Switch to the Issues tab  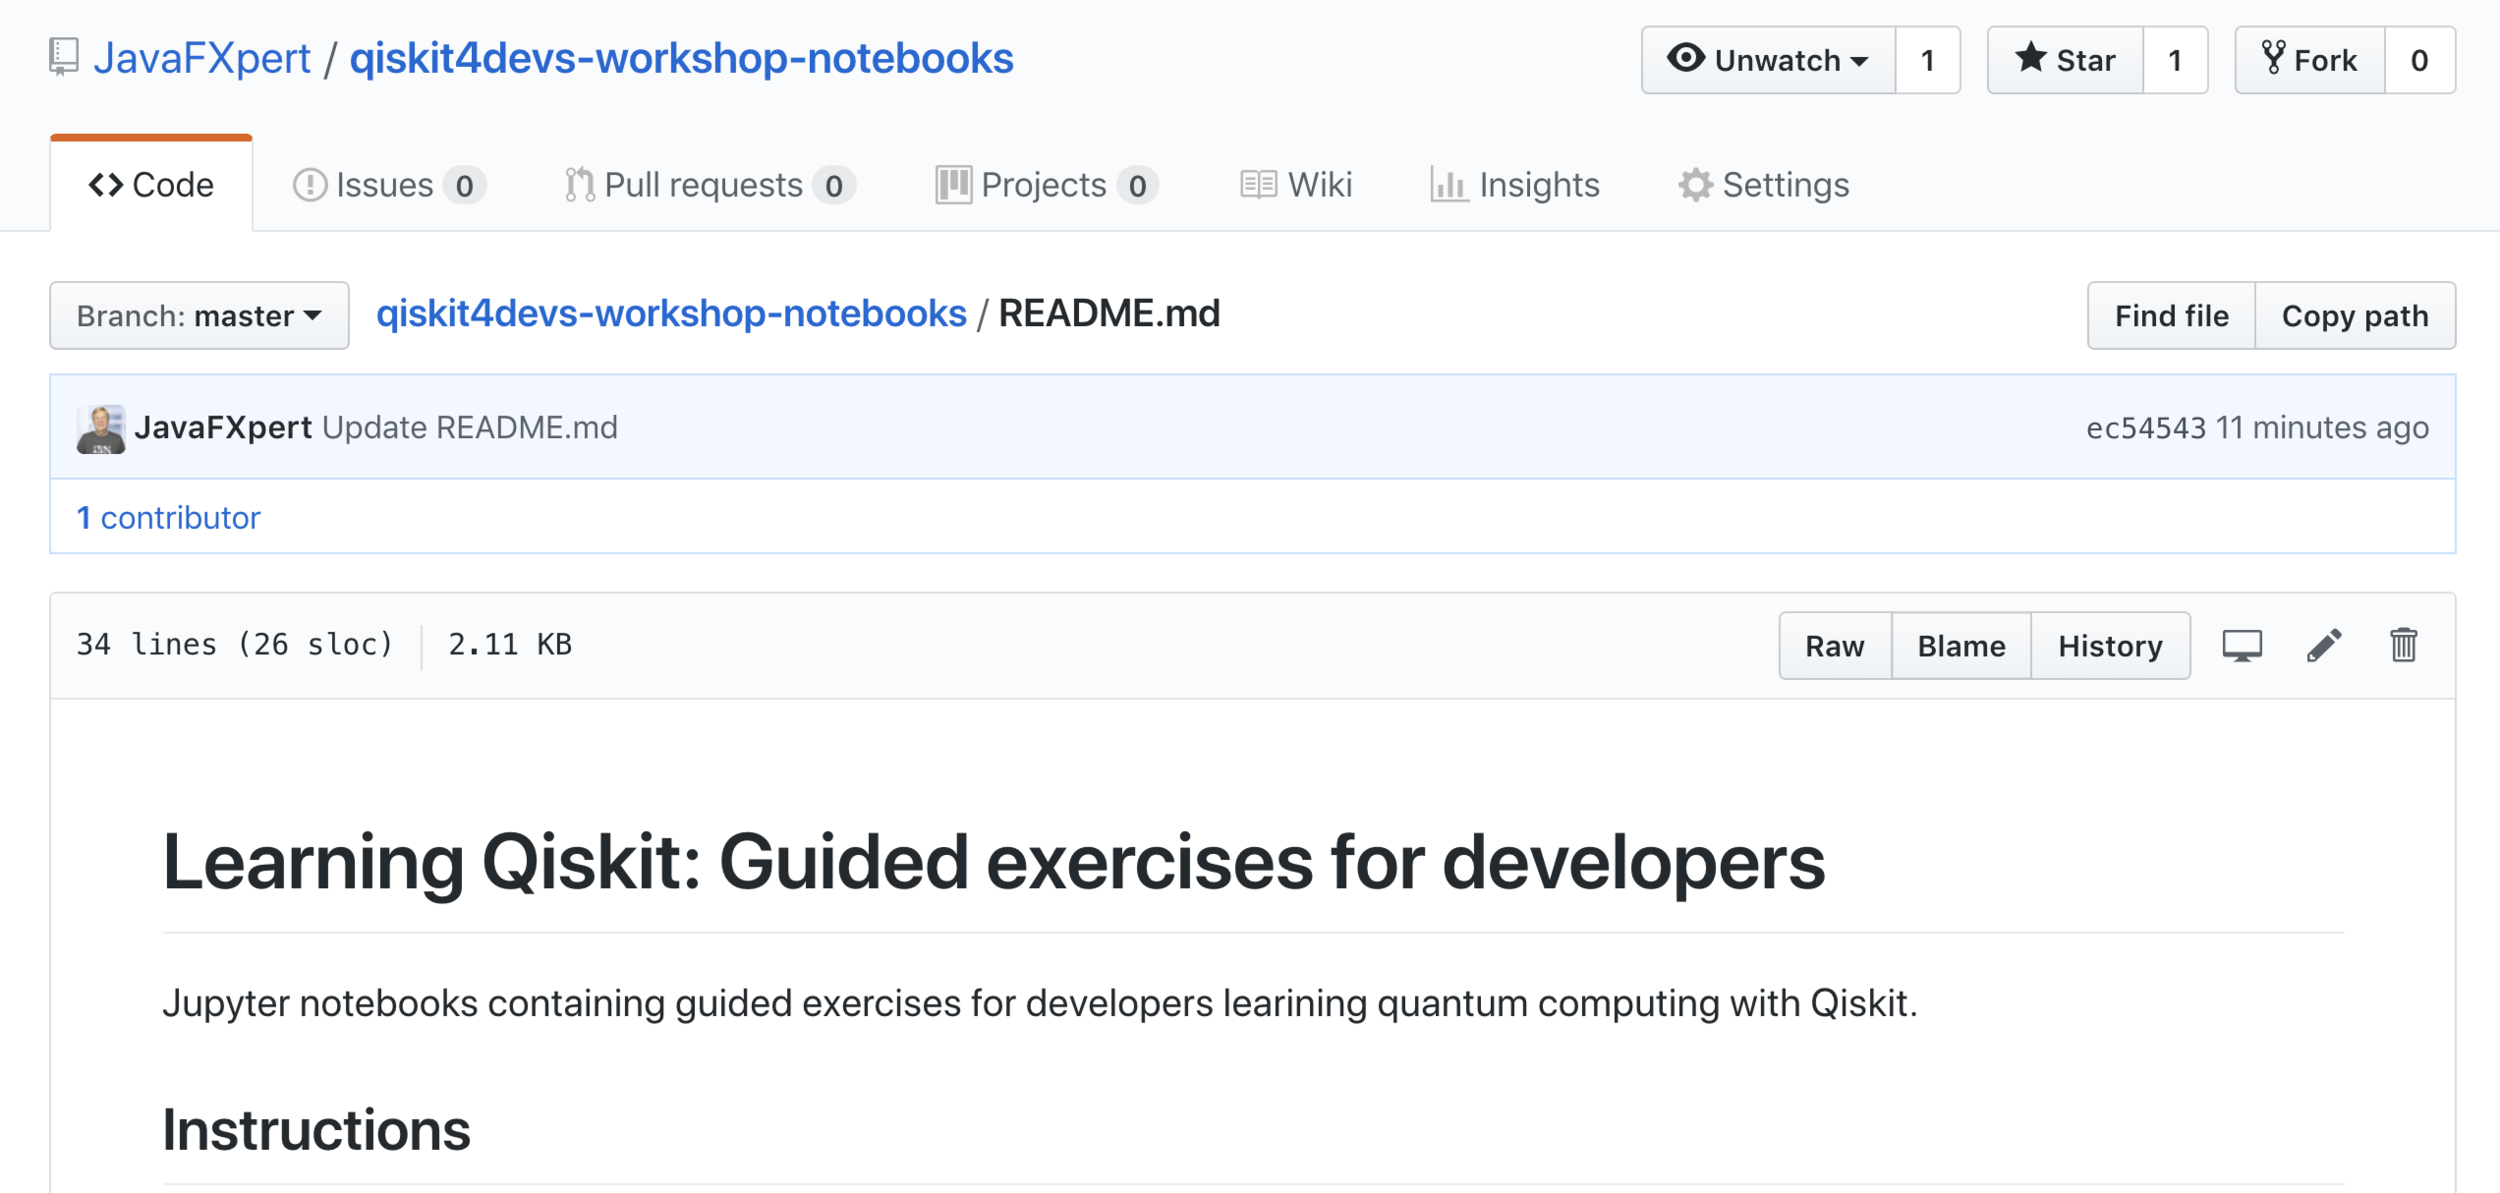coord(388,185)
